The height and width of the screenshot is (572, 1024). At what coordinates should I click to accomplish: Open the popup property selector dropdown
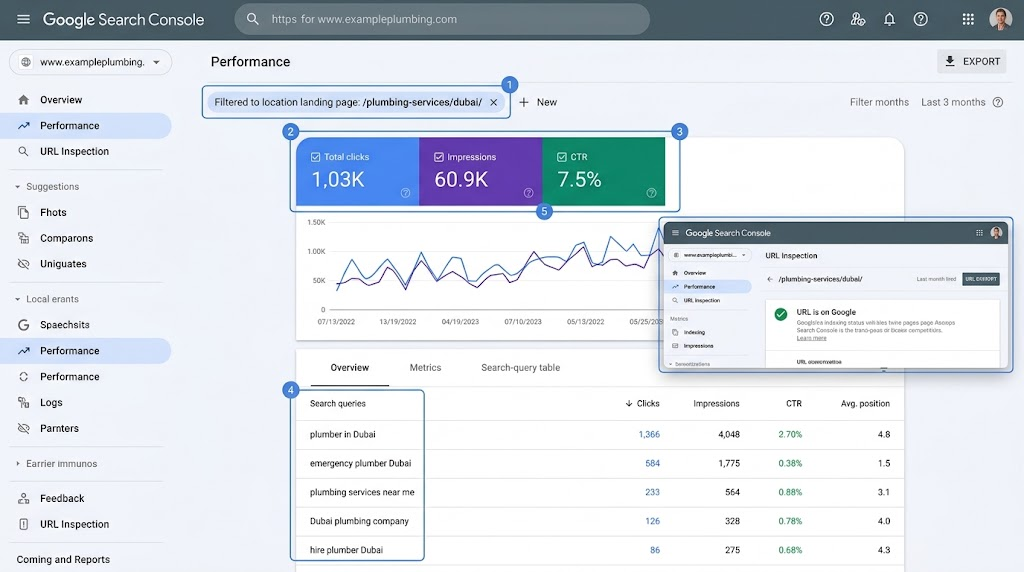coord(710,255)
